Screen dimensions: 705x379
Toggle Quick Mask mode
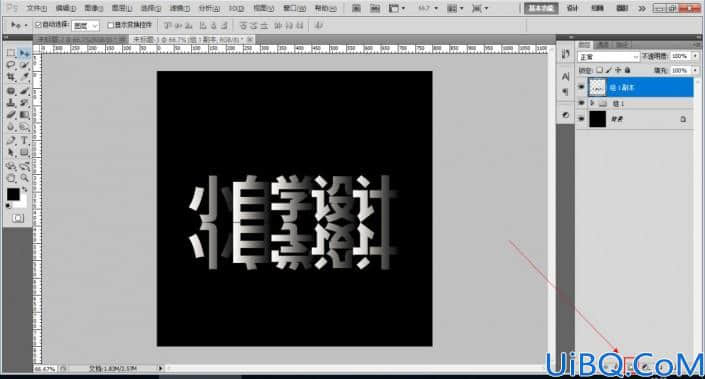(18, 218)
